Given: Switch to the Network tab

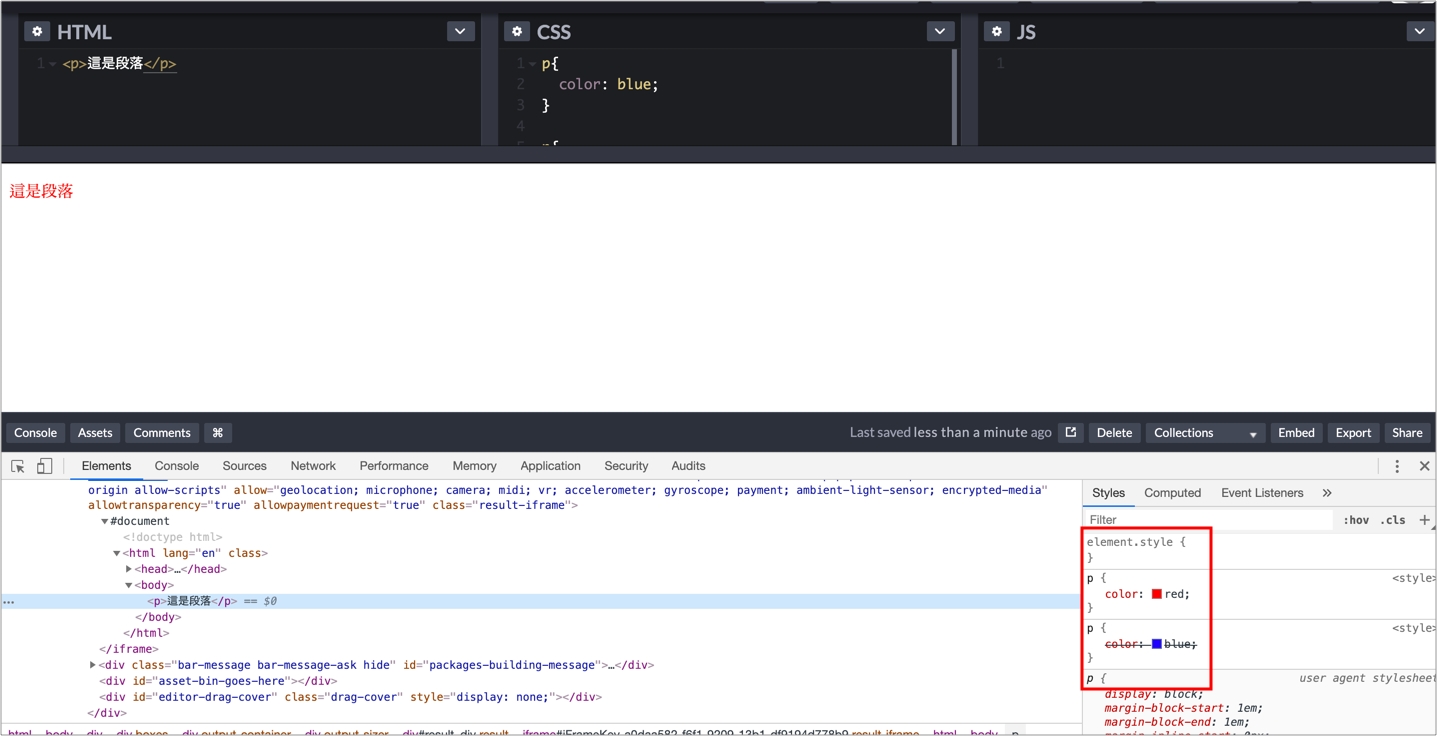Looking at the screenshot, I should tap(313, 466).
